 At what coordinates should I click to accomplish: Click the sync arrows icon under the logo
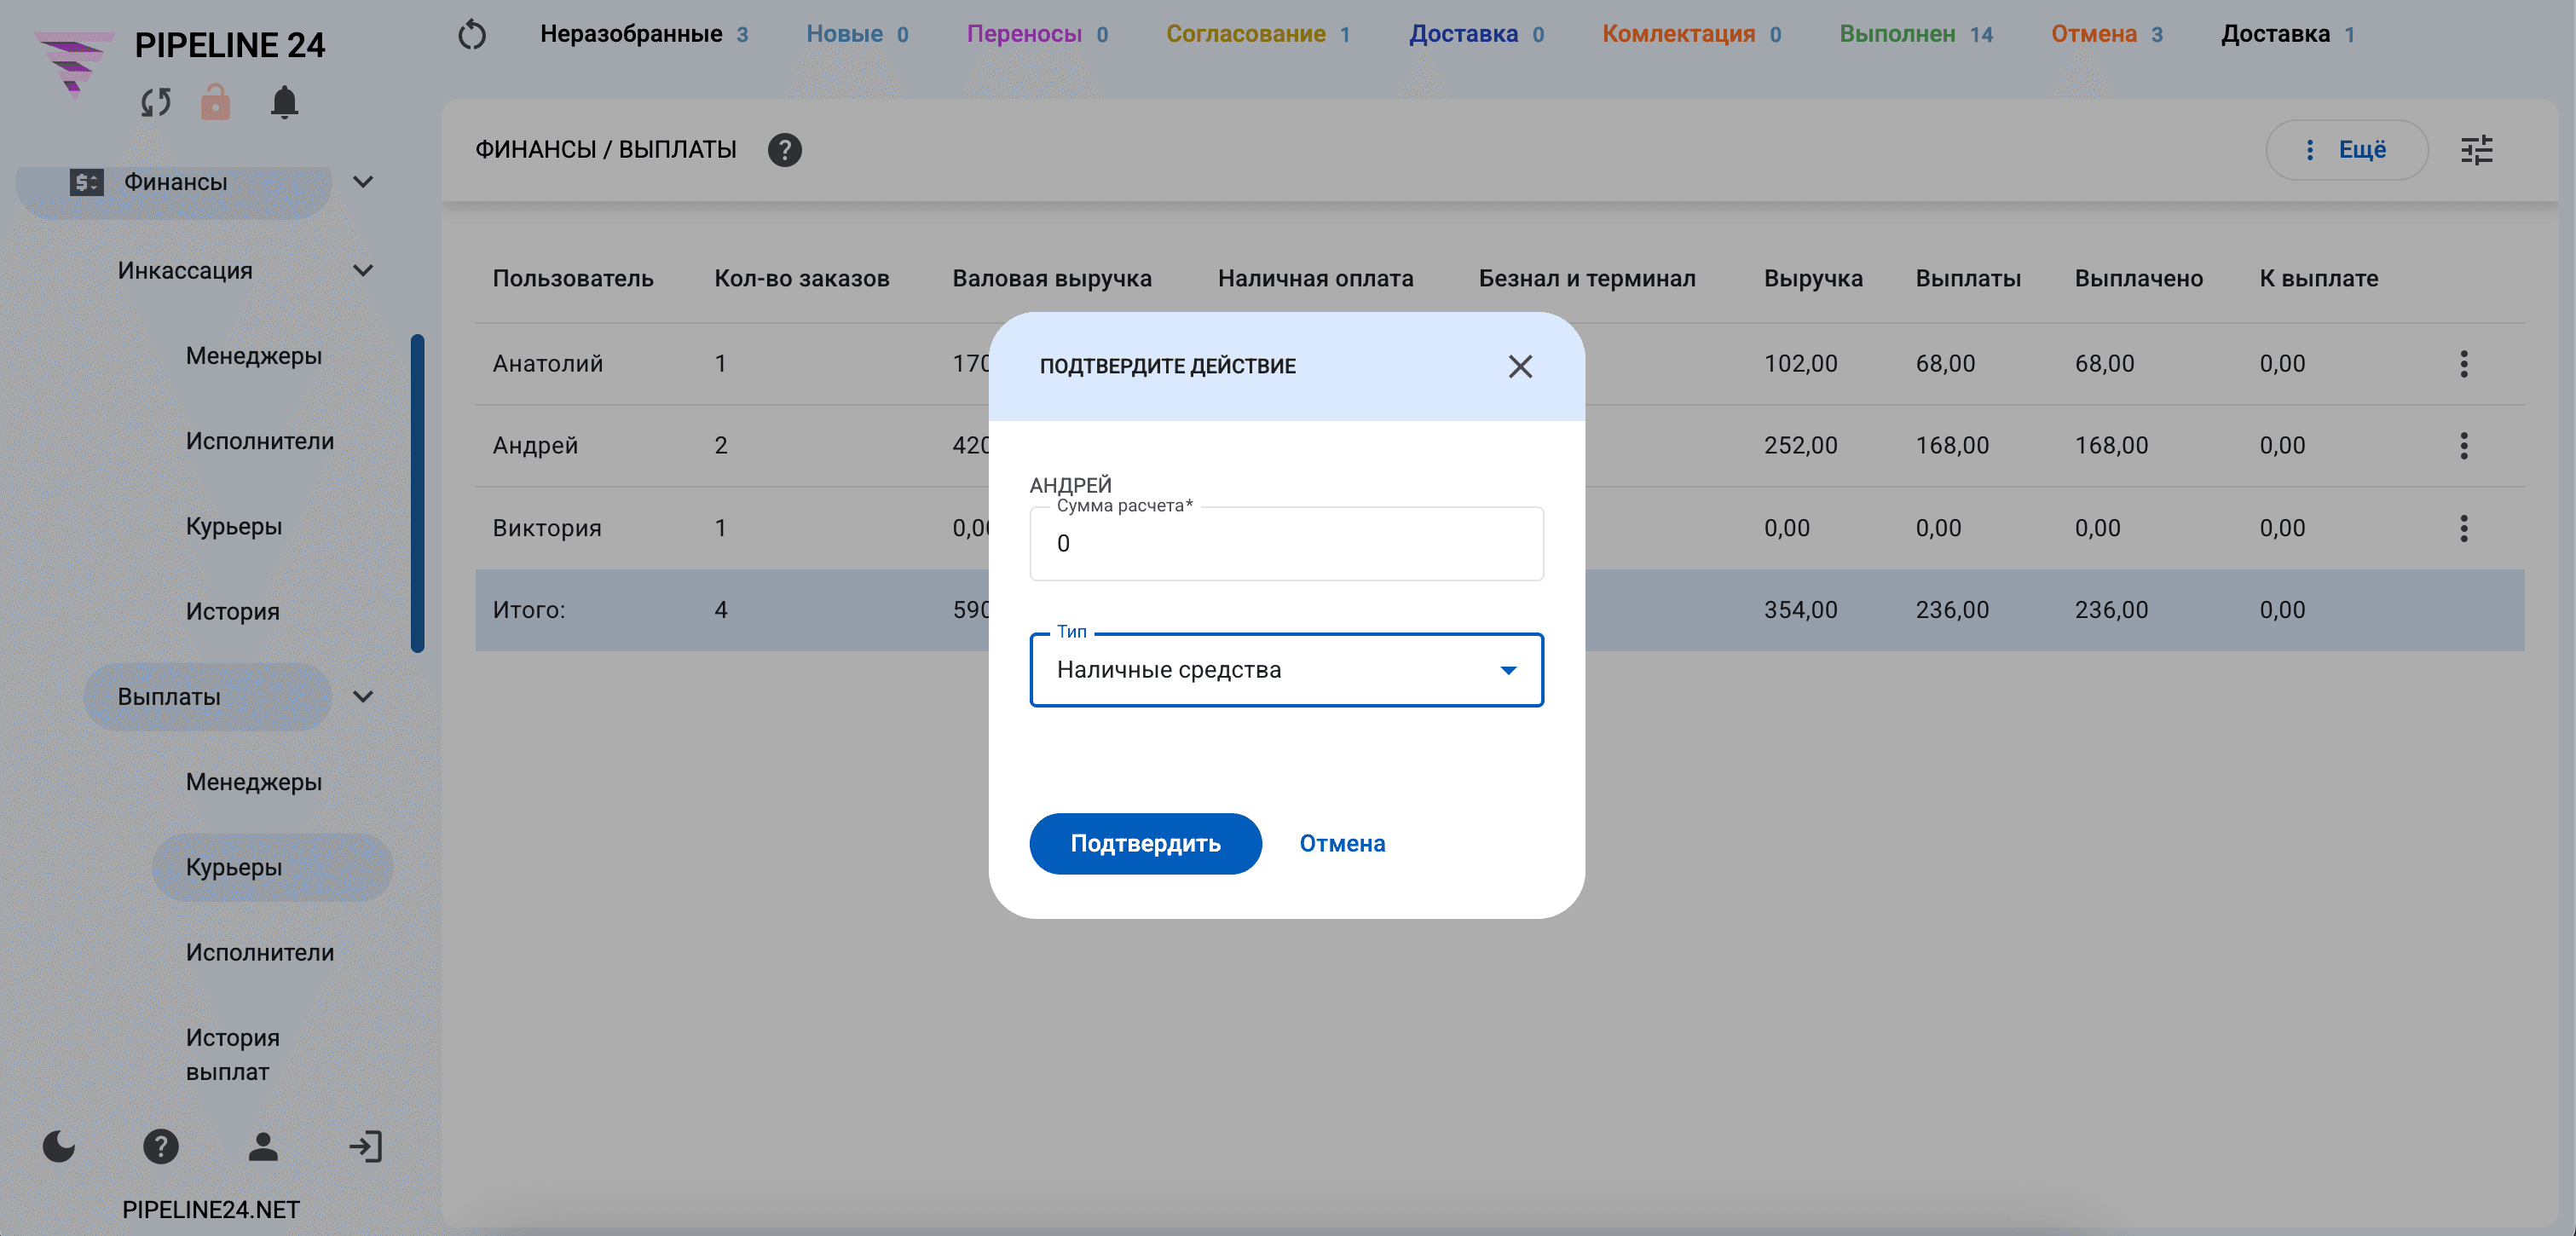[x=156, y=102]
